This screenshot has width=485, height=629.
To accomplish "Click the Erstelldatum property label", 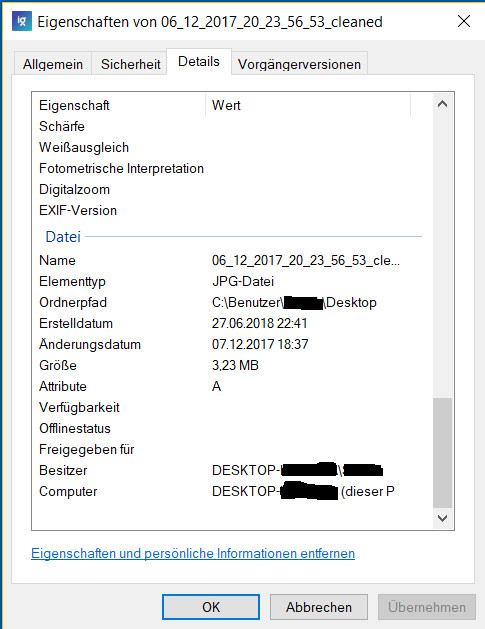I will (76, 323).
